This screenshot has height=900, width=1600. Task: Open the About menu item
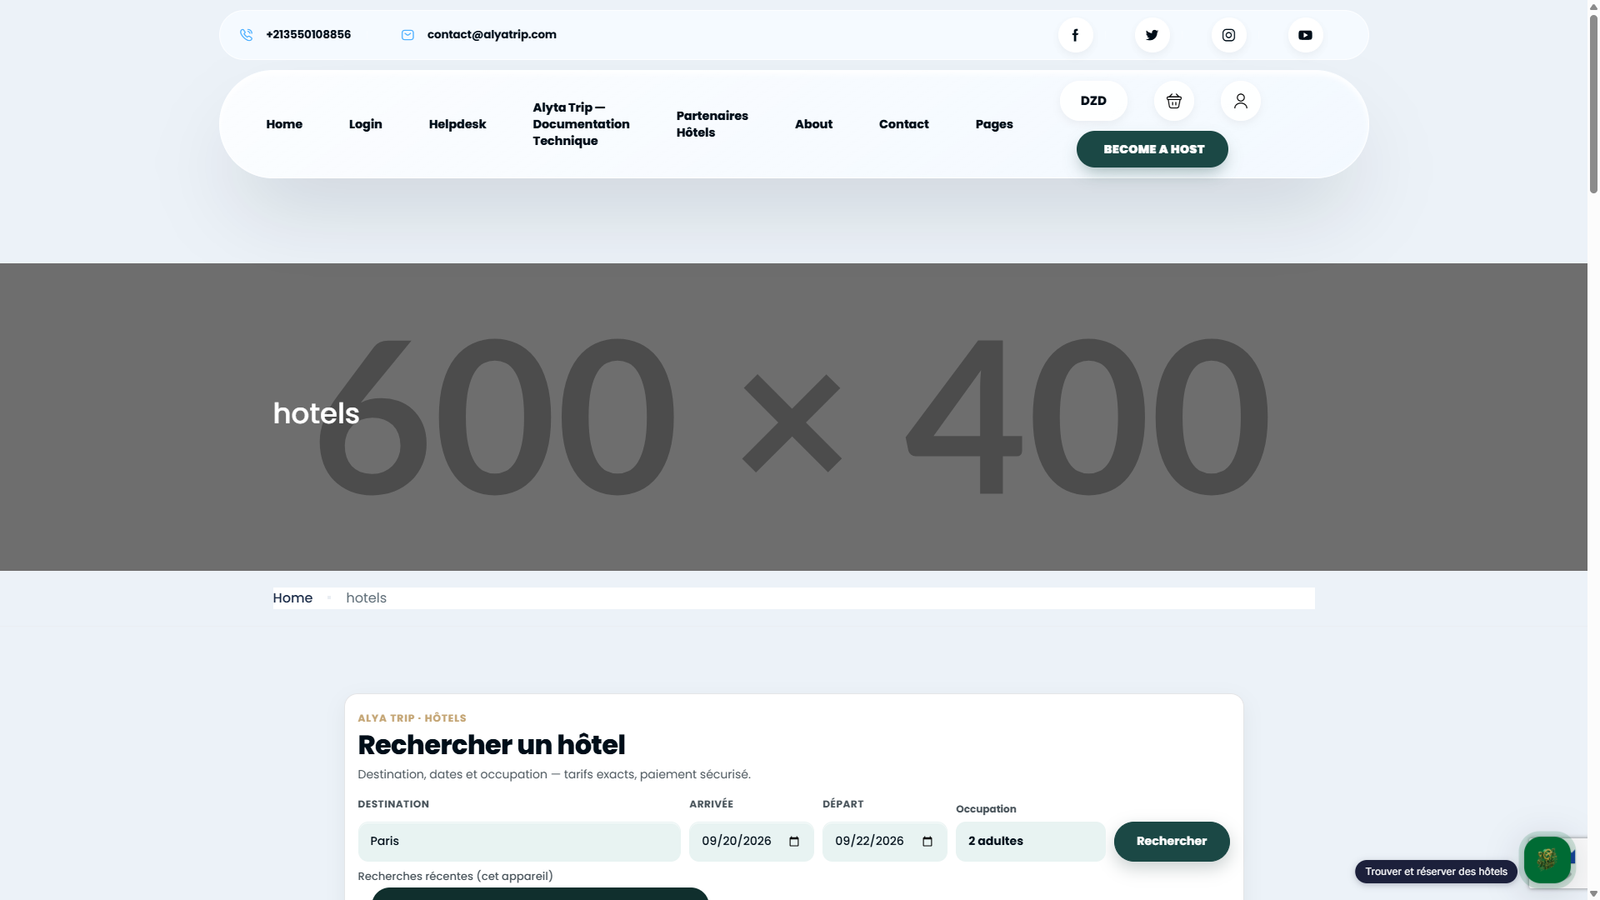pyautogui.click(x=813, y=124)
